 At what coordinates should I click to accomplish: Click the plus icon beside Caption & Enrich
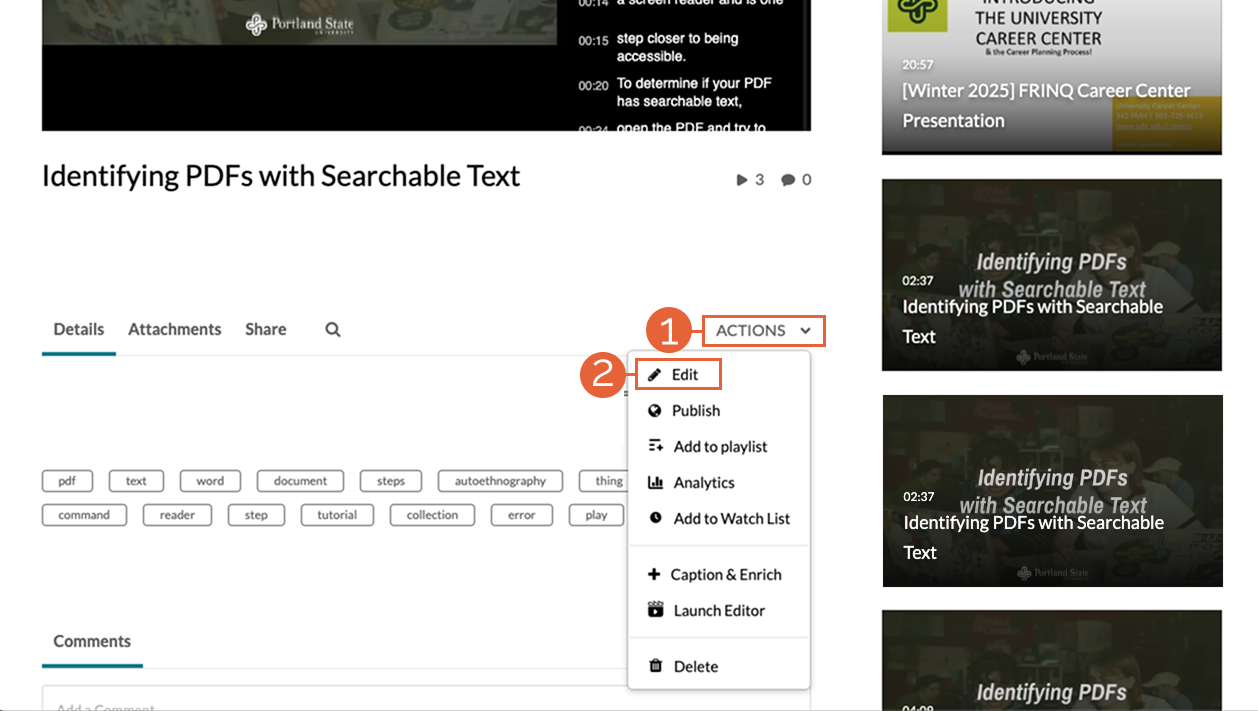(654, 574)
